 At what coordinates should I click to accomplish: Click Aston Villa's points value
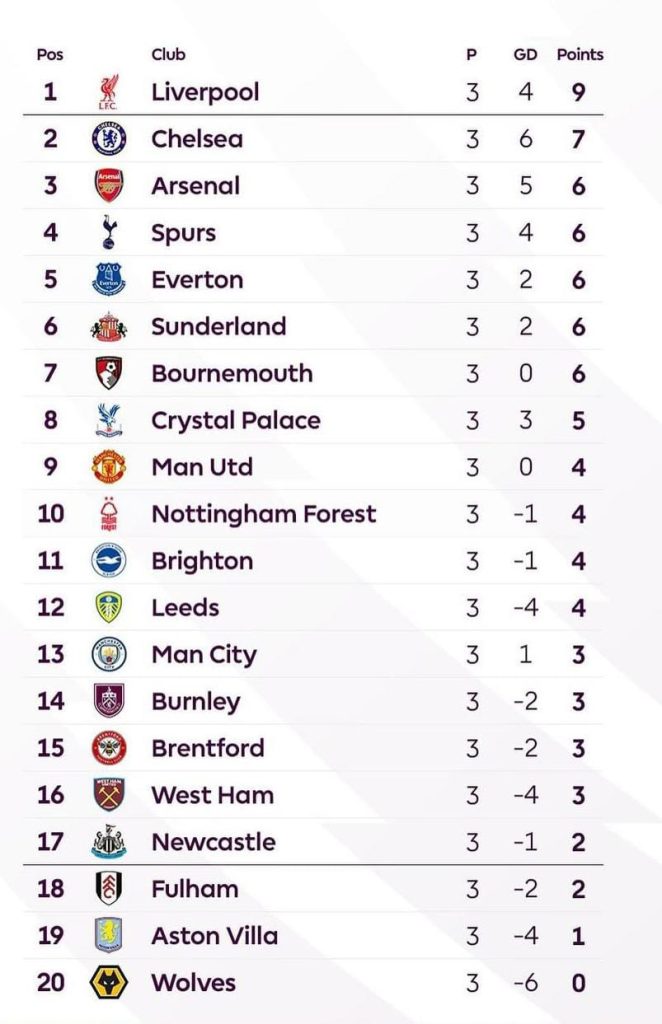578,936
